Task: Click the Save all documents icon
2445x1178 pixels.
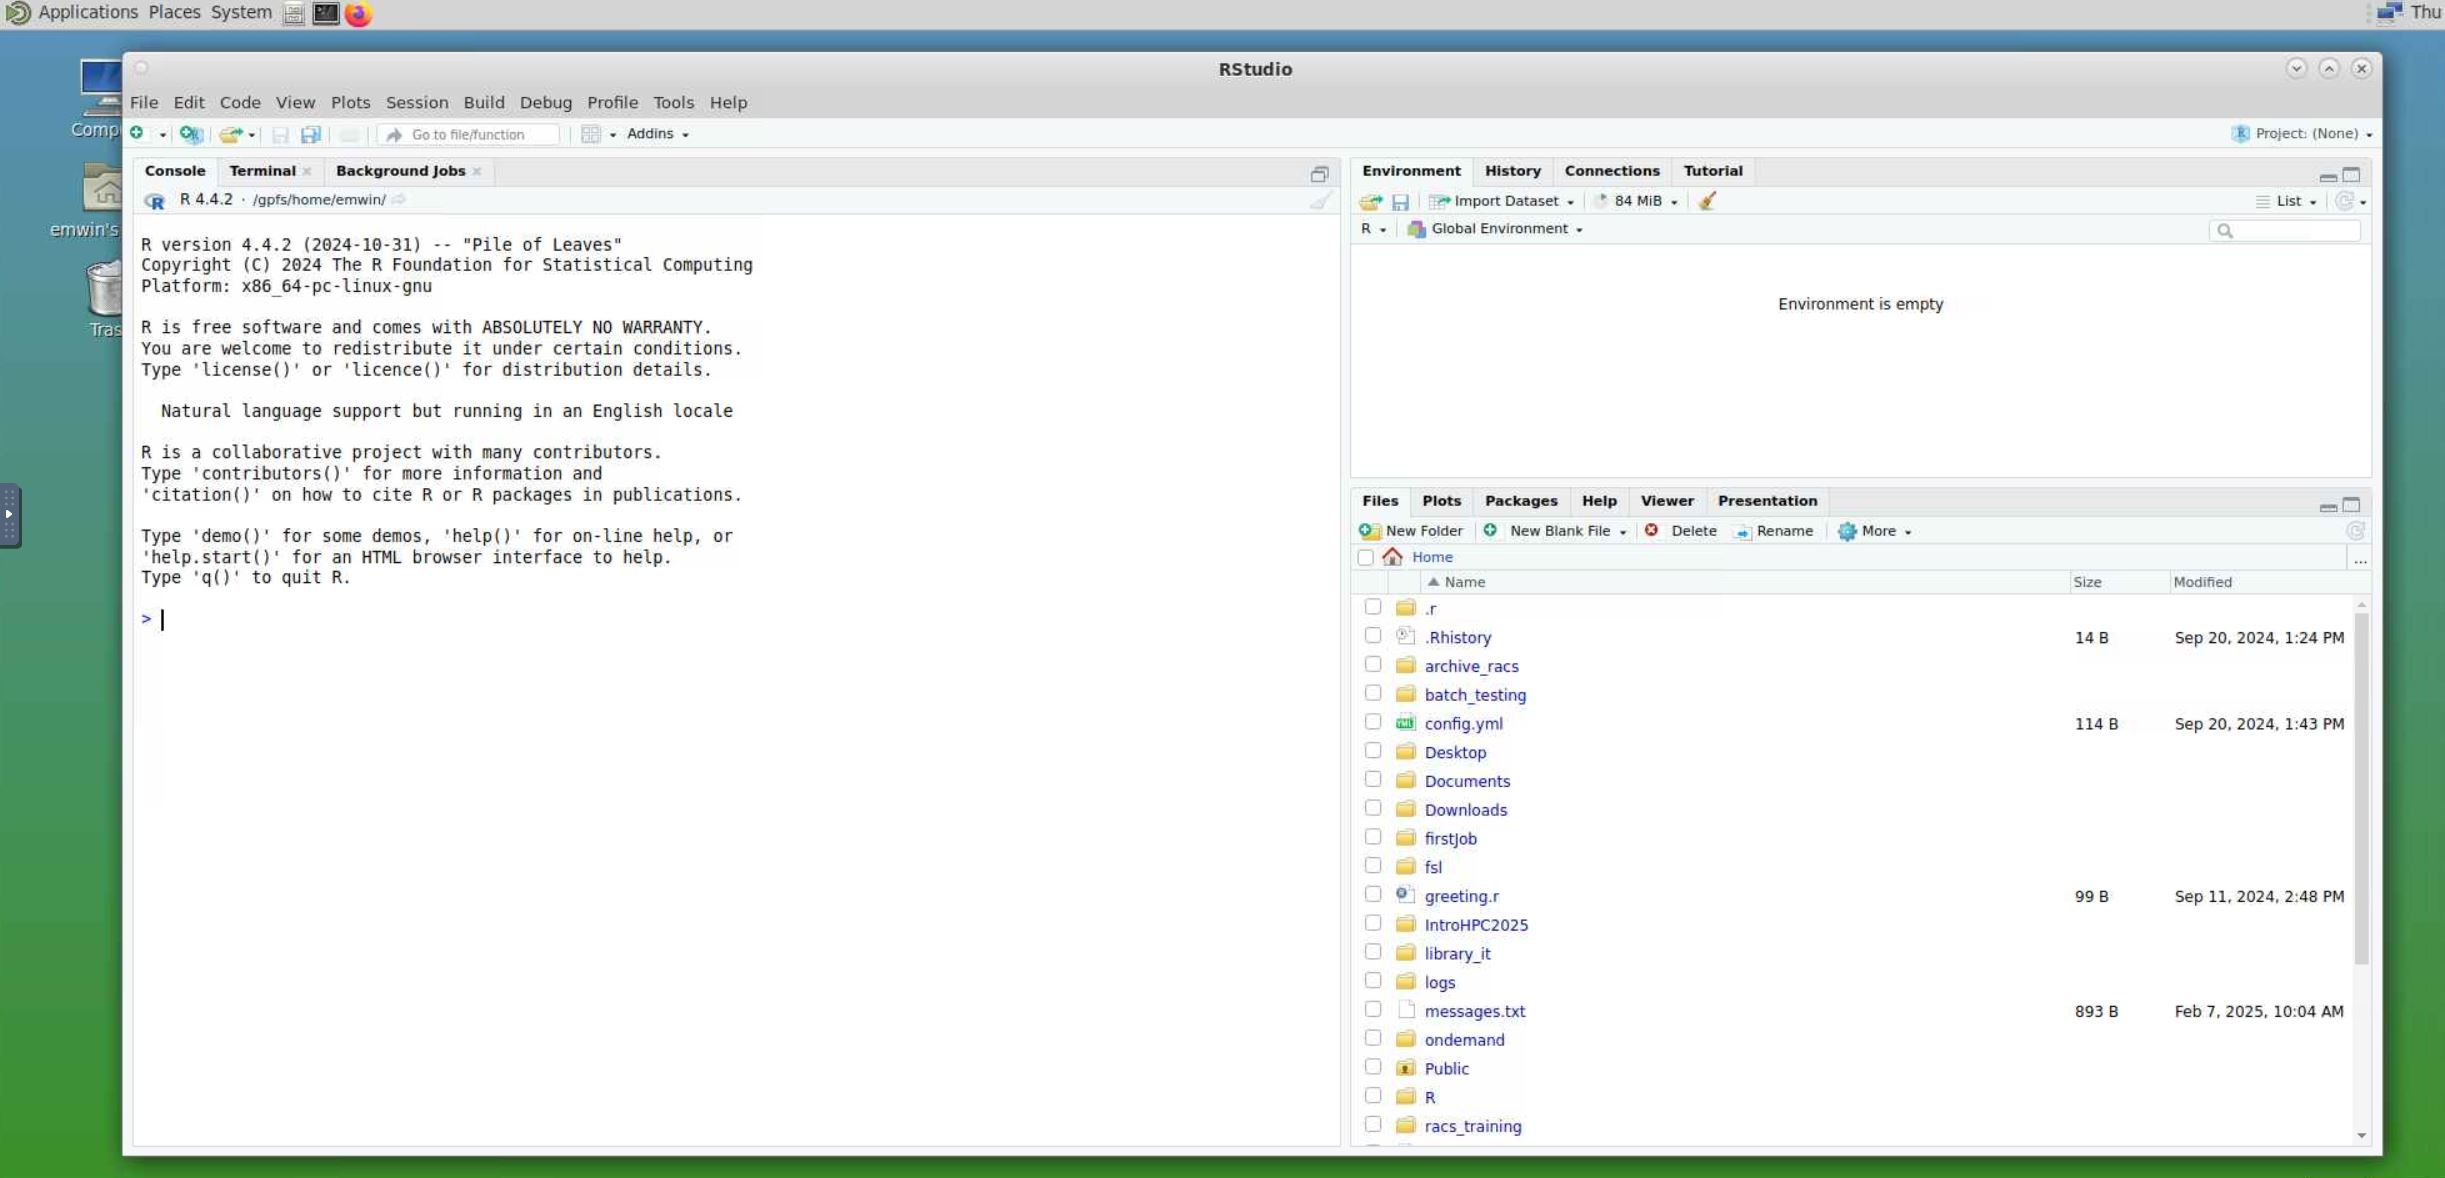Action: pyautogui.click(x=311, y=134)
